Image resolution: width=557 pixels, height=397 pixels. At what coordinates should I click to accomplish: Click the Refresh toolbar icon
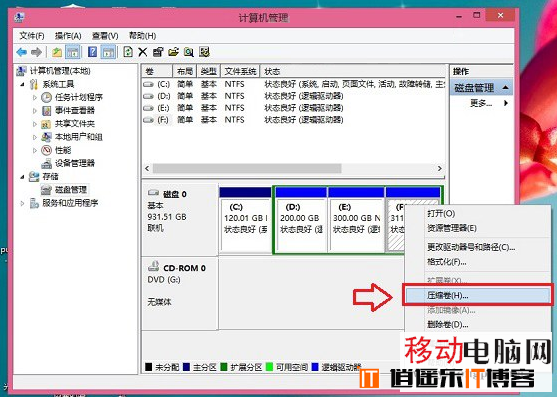(128, 53)
